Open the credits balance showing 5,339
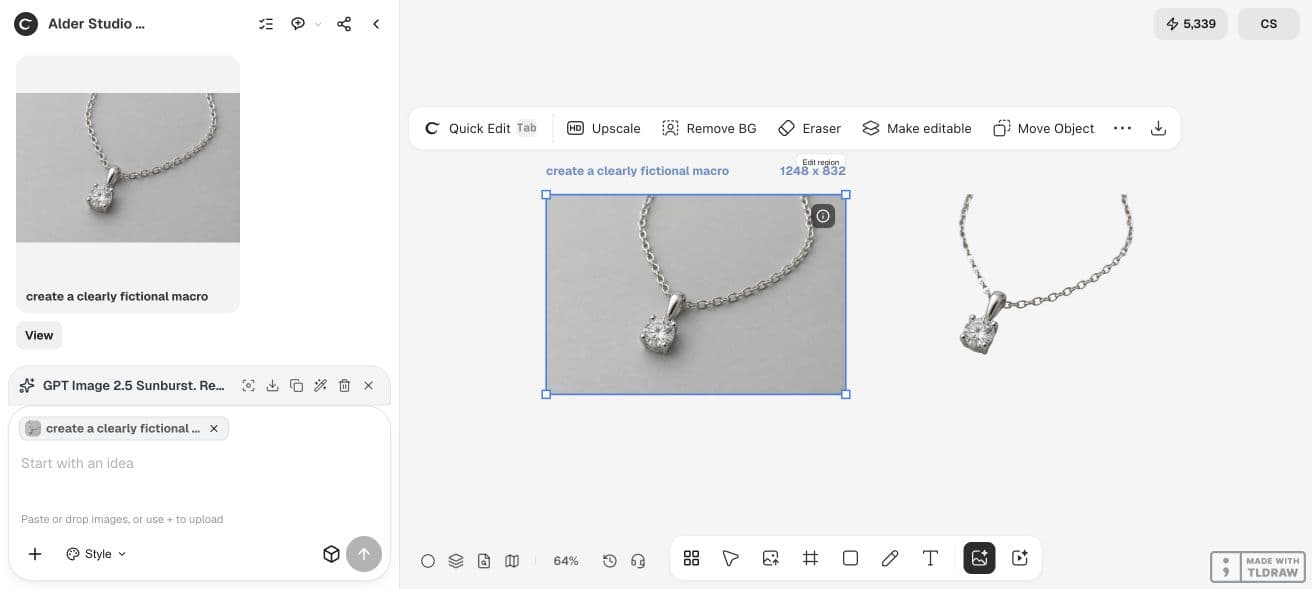Viewport: 1312px width, 589px height. [1190, 24]
